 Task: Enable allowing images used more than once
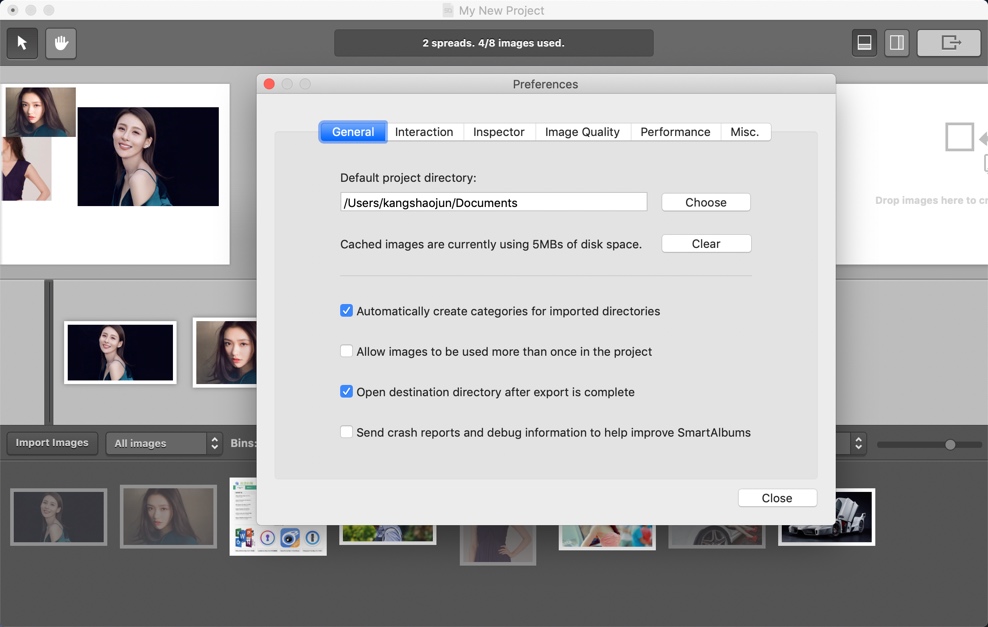[346, 351]
